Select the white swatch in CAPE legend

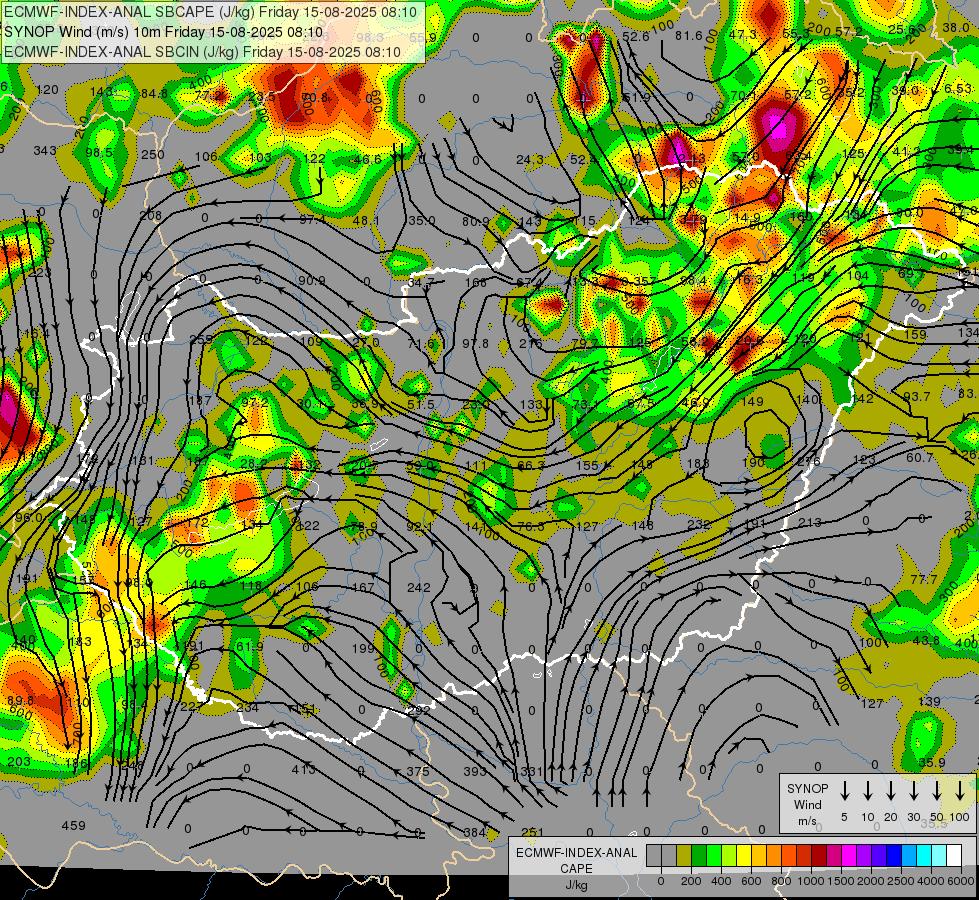point(954,856)
